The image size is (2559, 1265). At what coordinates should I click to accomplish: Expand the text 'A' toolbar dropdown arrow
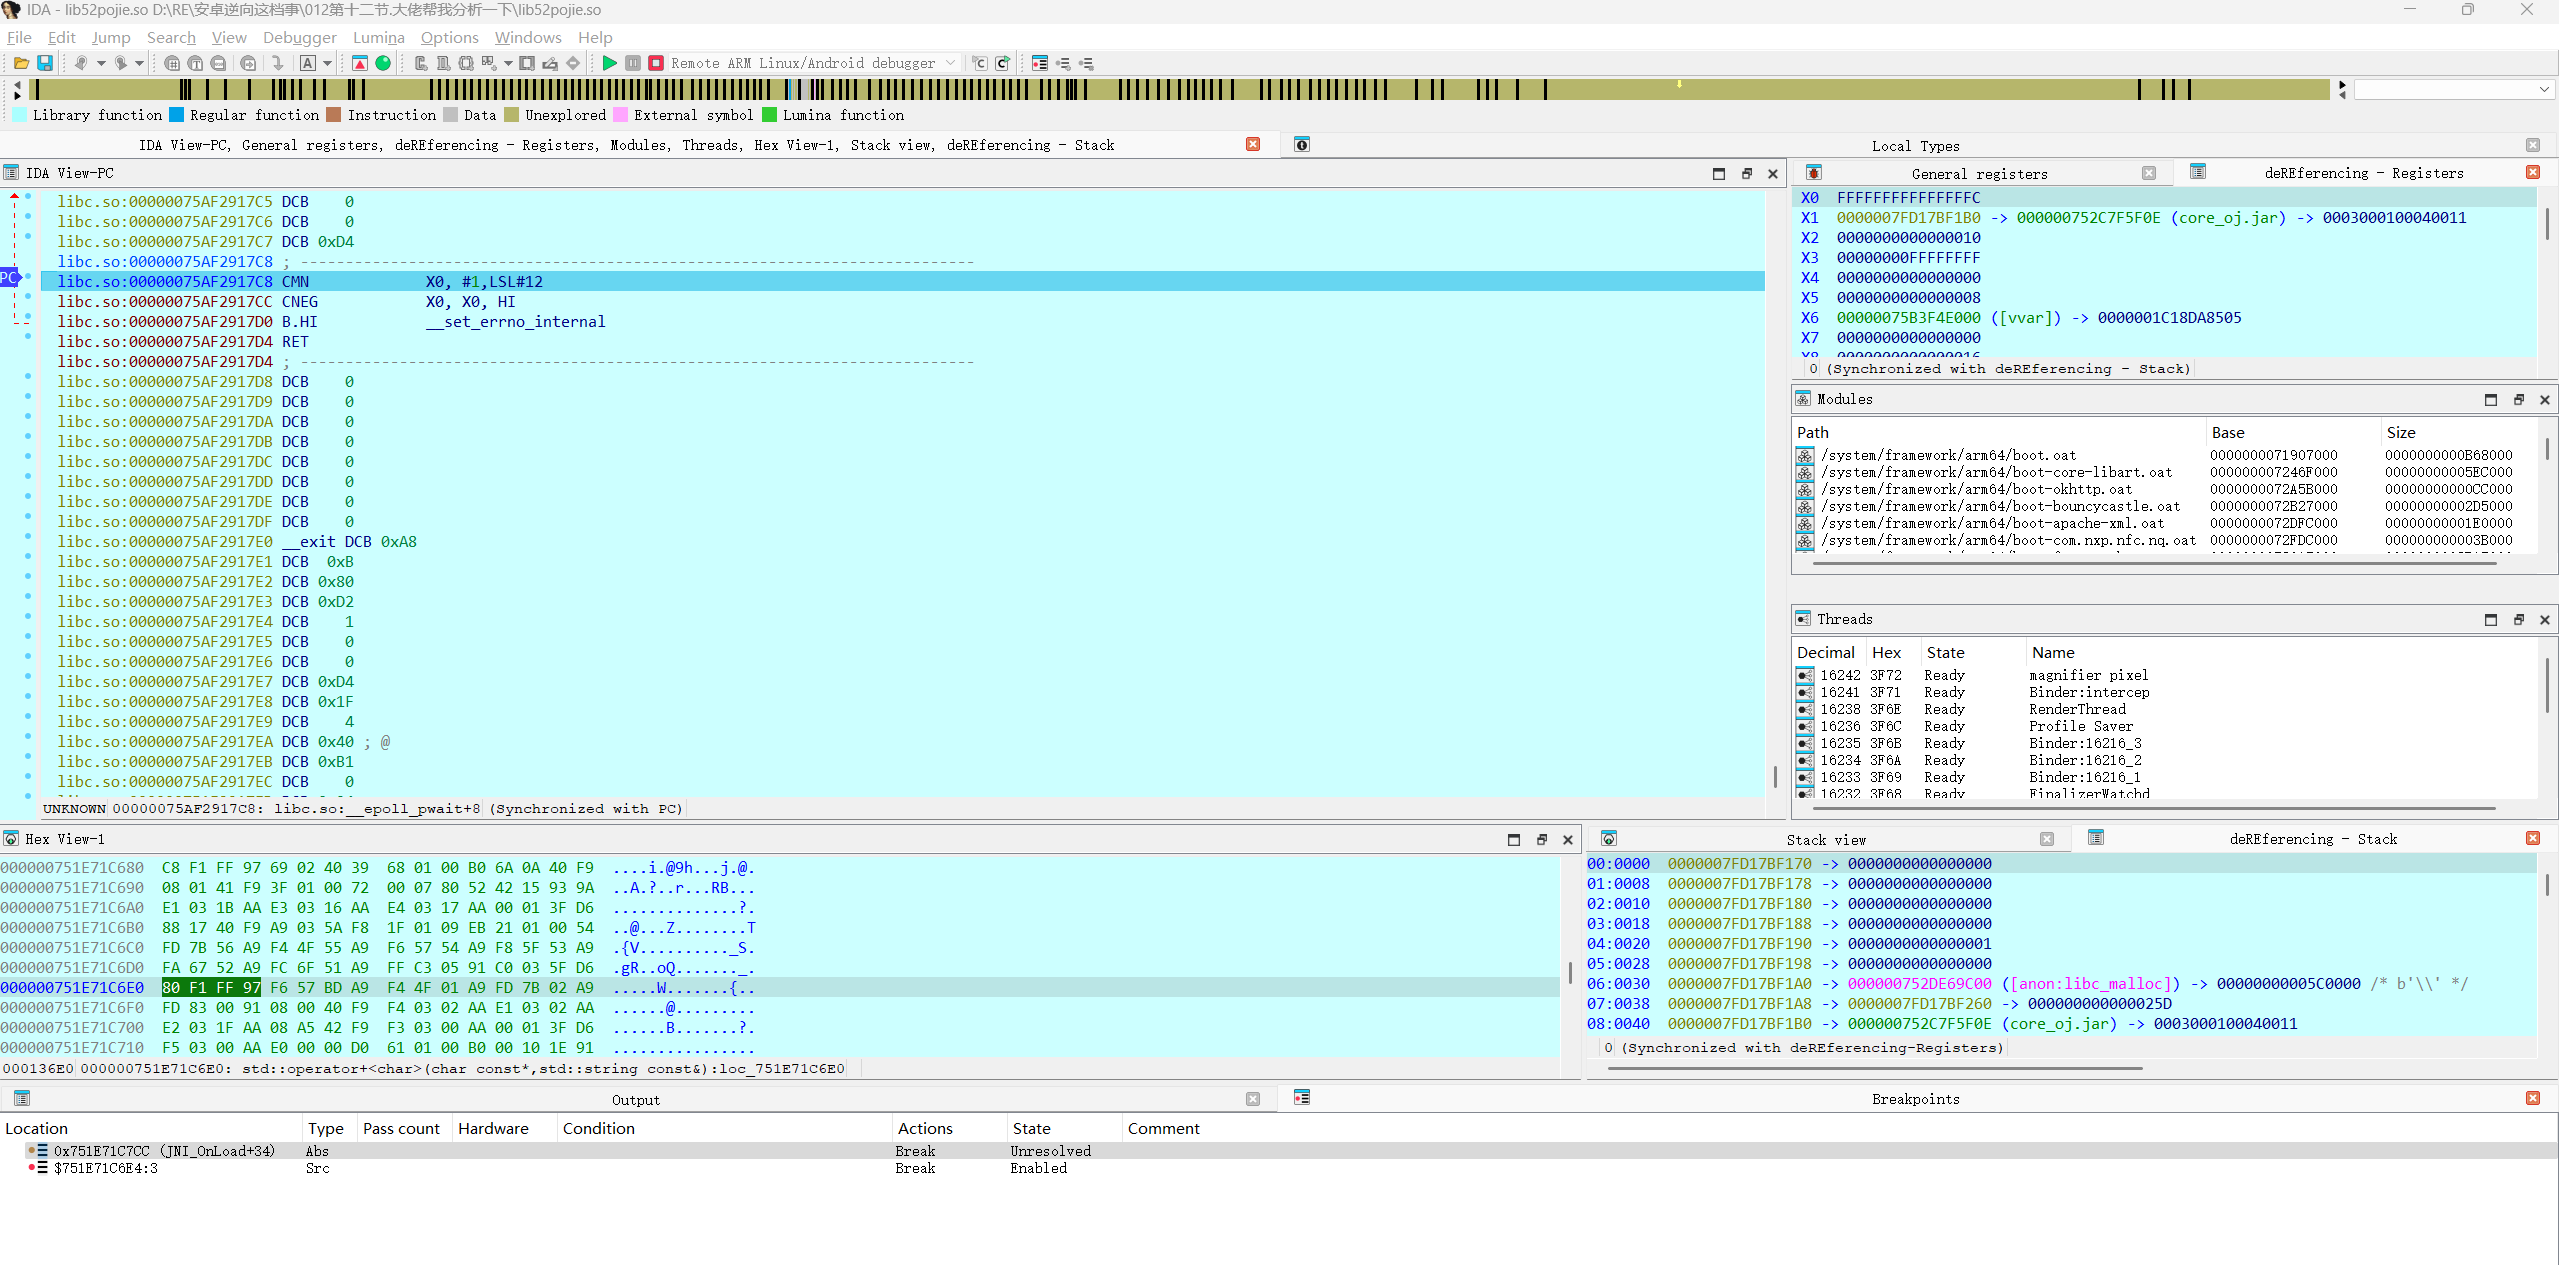pyautogui.click(x=327, y=63)
